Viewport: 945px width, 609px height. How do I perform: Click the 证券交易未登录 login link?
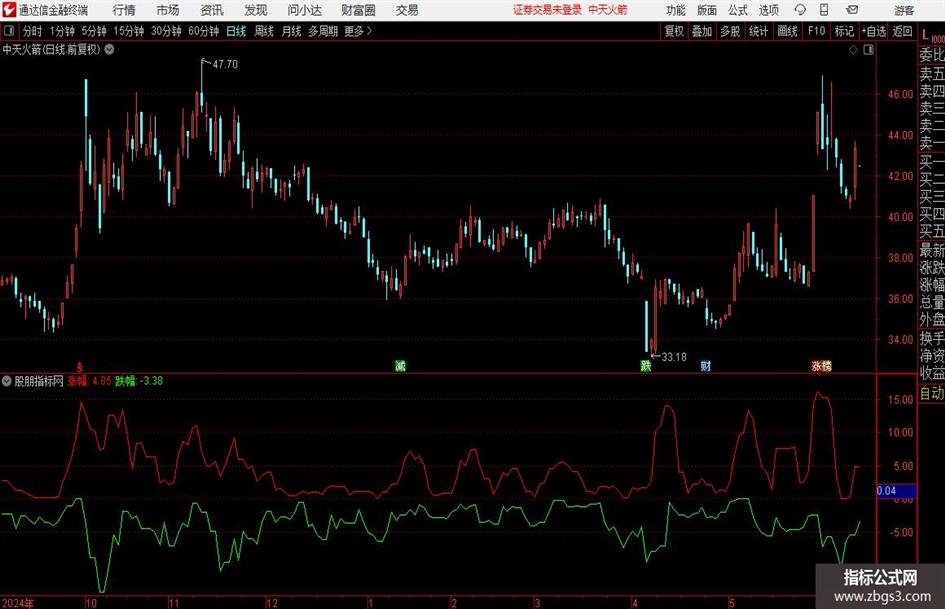click(548, 10)
